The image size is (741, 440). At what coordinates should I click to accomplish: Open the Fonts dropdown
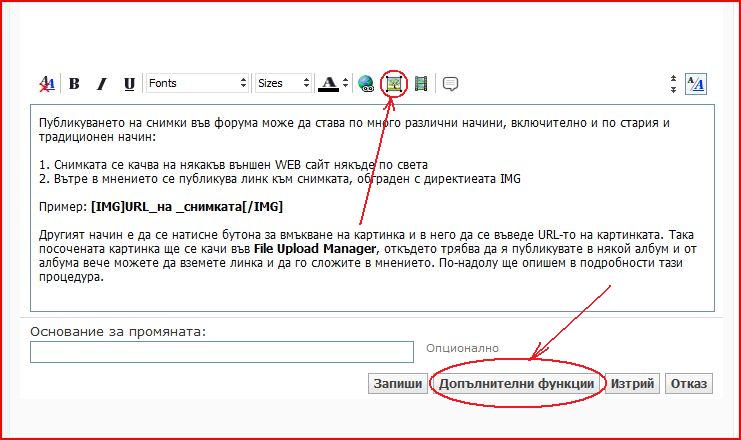point(196,84)
